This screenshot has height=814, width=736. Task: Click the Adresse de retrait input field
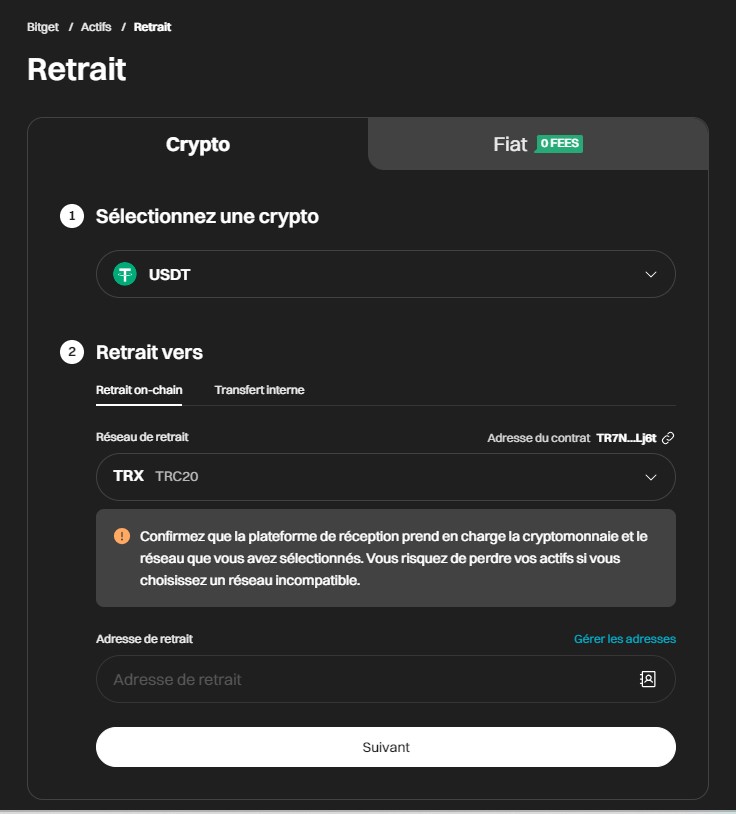pyautogui.click(x=350, y=679)
